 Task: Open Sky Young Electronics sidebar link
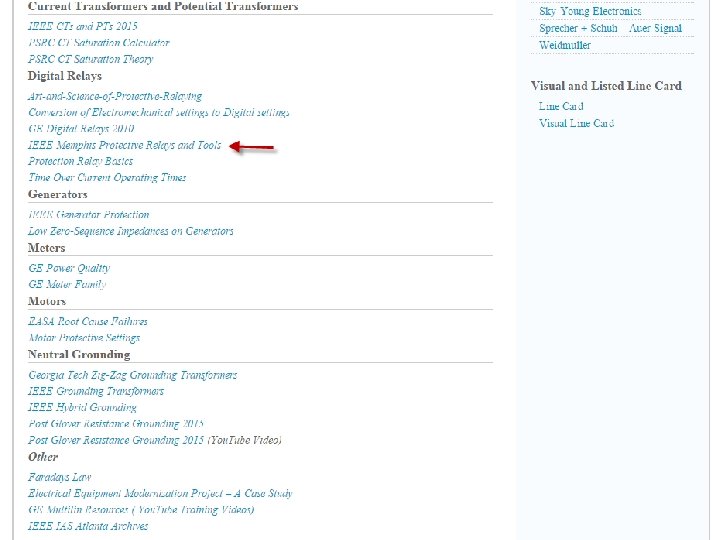590,11
